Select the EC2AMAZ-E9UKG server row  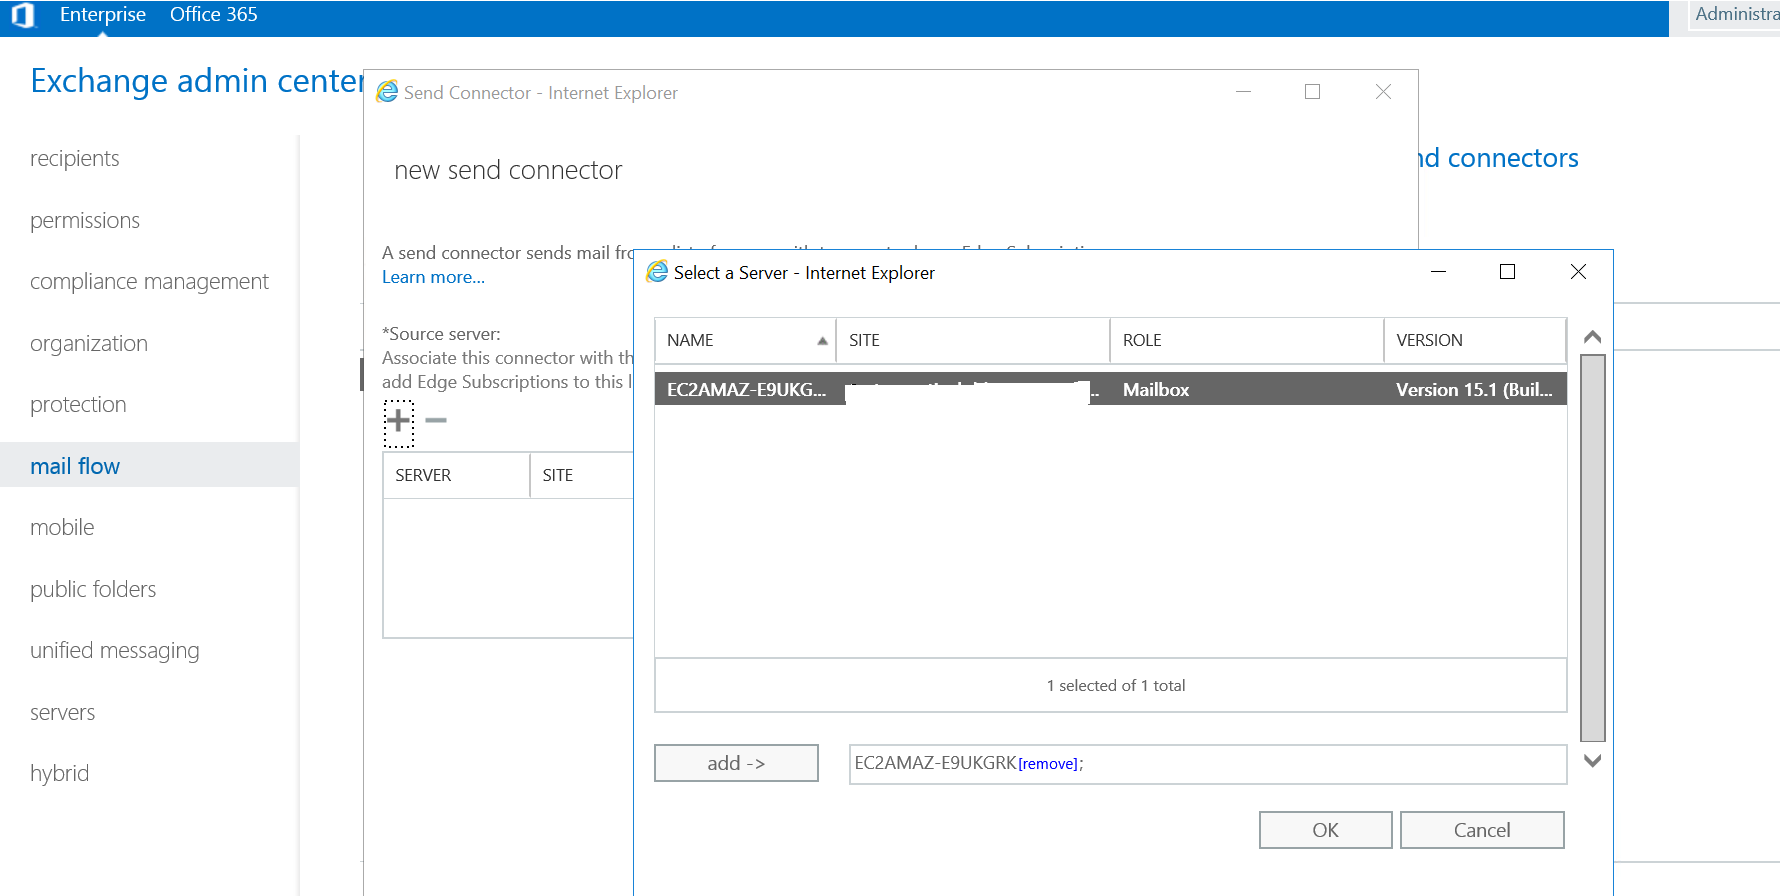pos(1110,389)
